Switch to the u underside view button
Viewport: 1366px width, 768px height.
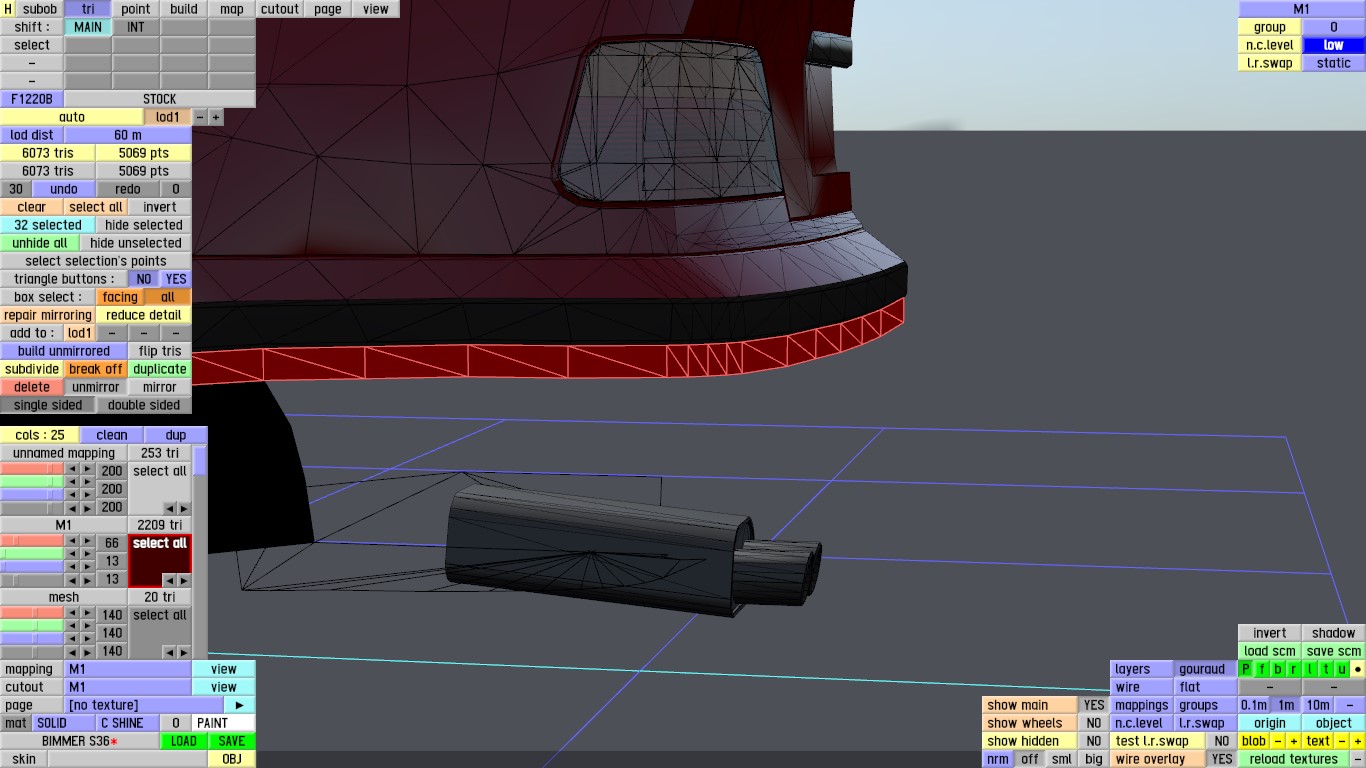(x=1342, y=669)
